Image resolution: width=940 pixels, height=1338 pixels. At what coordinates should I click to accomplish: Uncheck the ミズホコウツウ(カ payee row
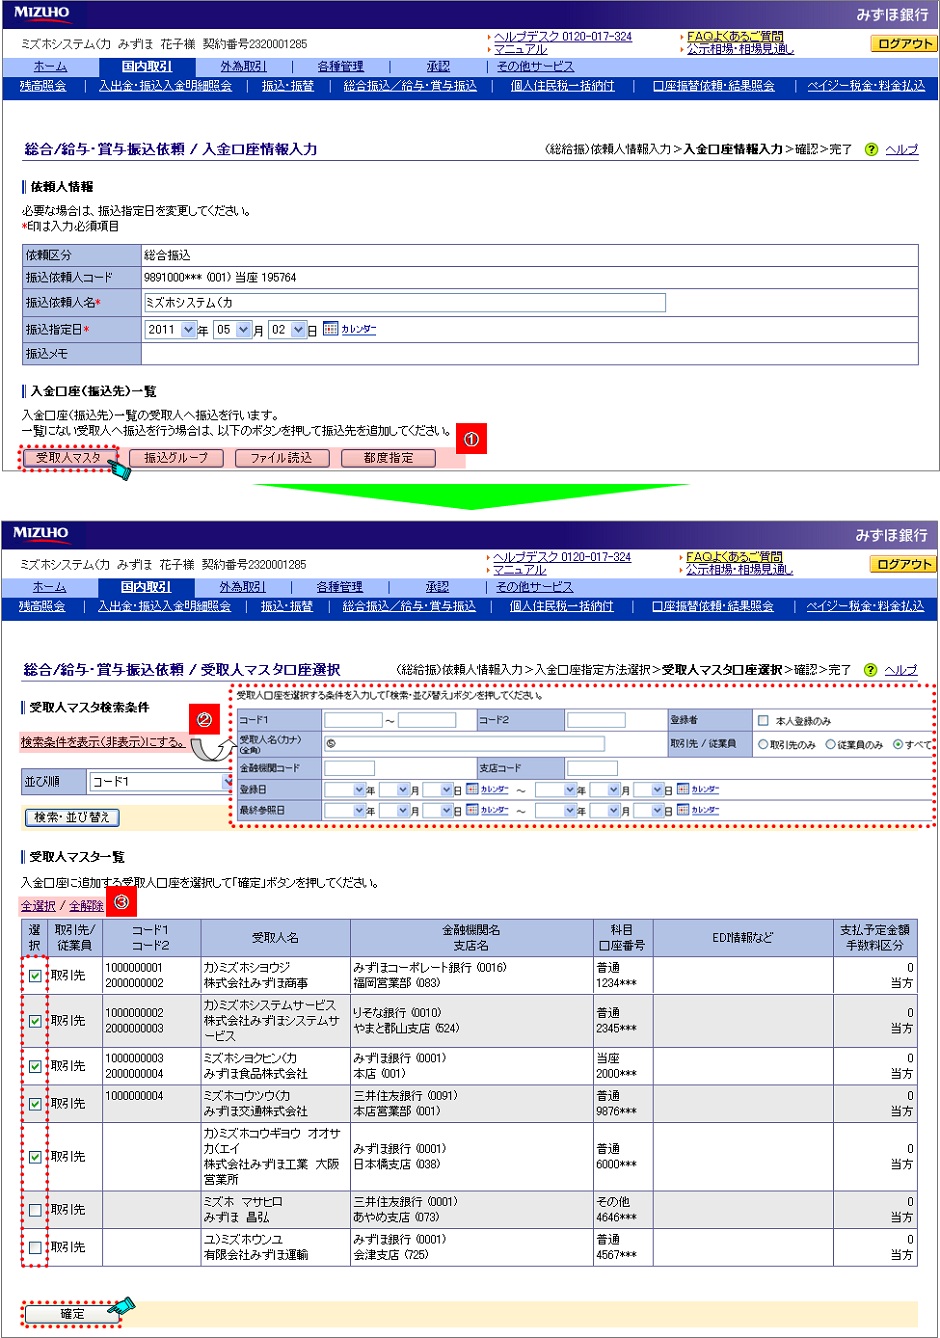(x=35, y=1104)
